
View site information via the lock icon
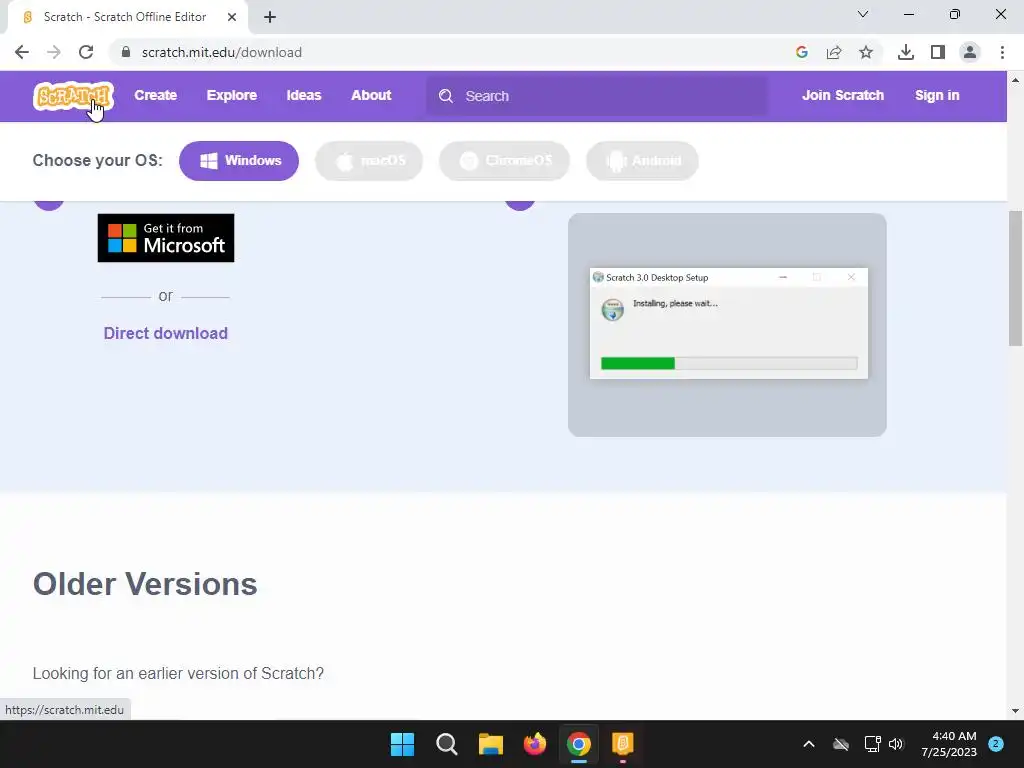(x=126, y=52)
